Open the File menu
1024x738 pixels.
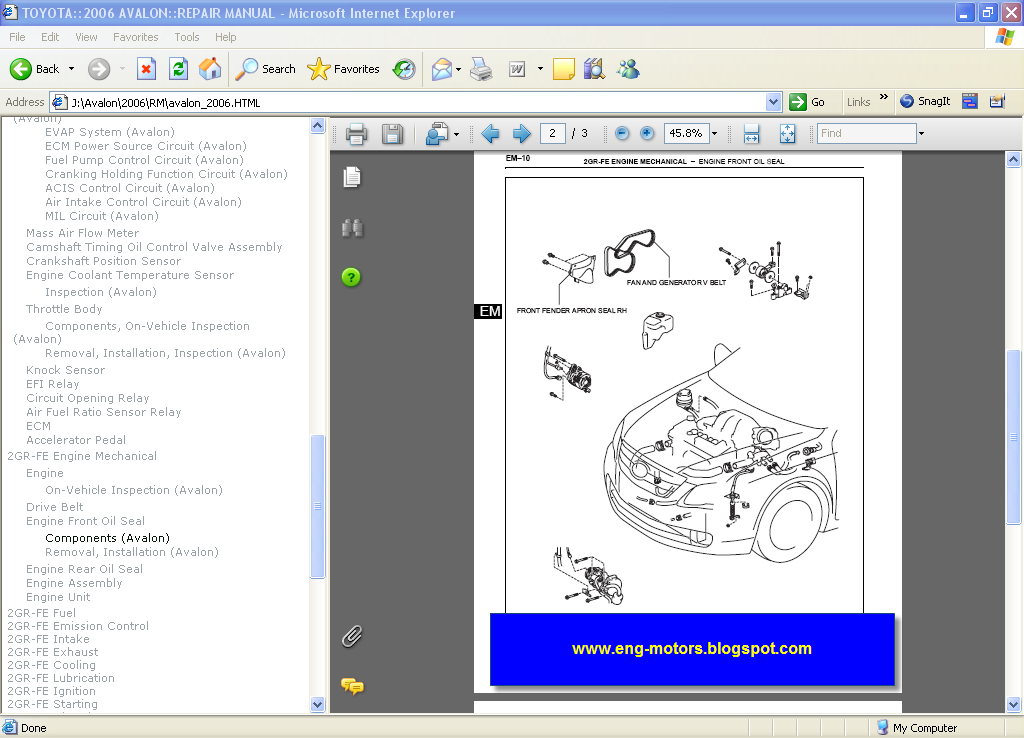[x=18, y=37]
